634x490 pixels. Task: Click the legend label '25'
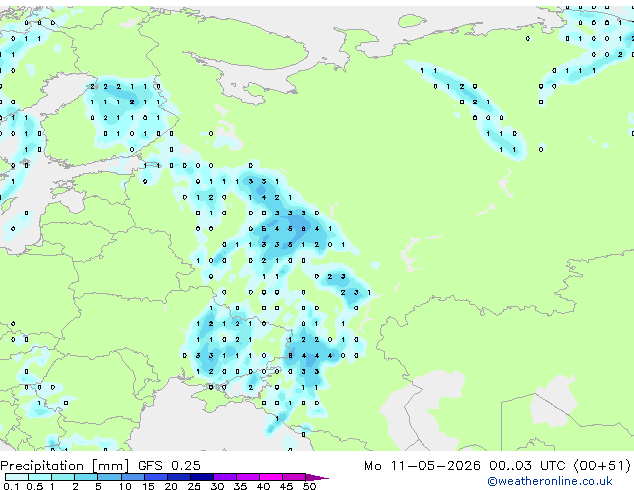(x=194, y=486)
